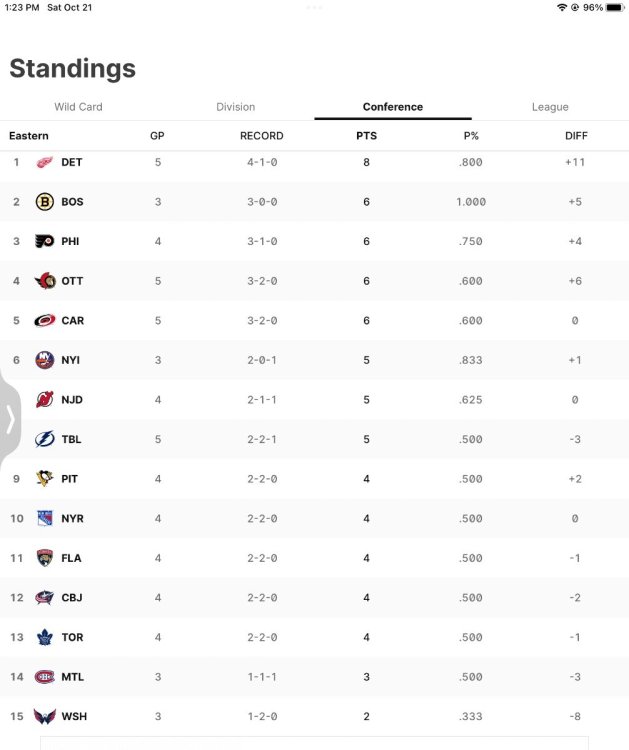Viewport: 629px width, 750px height.
Task: Tap the battery status indicator
Action: (614, 7)
